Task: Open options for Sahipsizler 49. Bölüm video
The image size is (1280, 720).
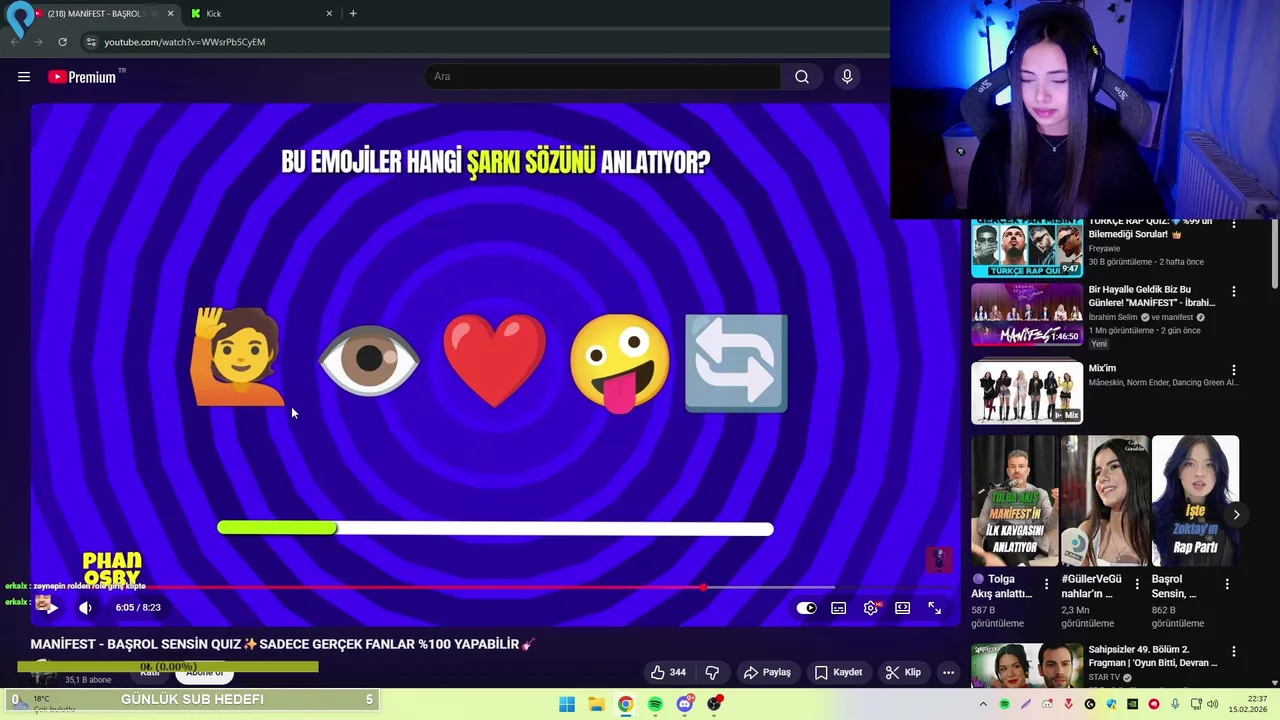Action: 1233,651
